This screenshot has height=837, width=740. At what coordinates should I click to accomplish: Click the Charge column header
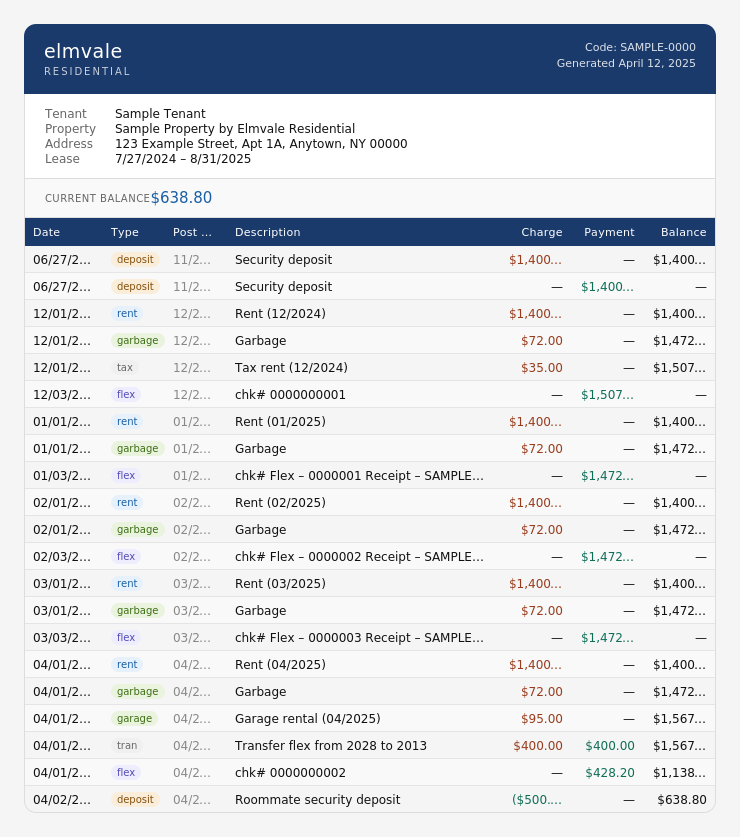click(541, 232)
